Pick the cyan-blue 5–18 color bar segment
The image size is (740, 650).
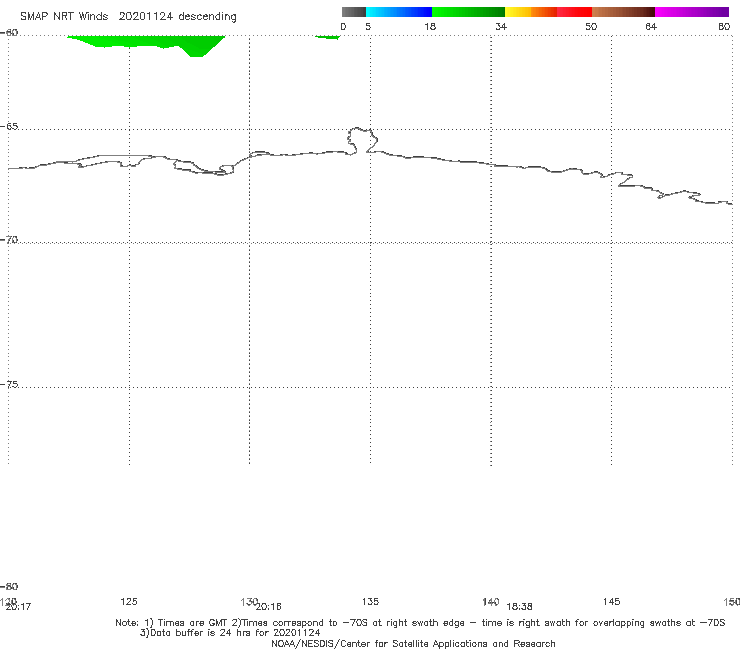click(x=399, y=12)
